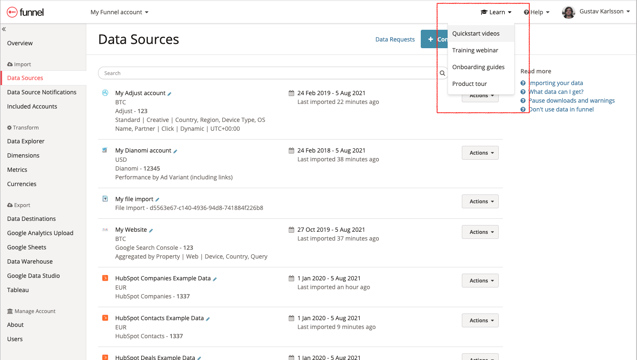637x360 pixels.
Task: Toggle the Learn dropdown menu
Action: point(496,12)
